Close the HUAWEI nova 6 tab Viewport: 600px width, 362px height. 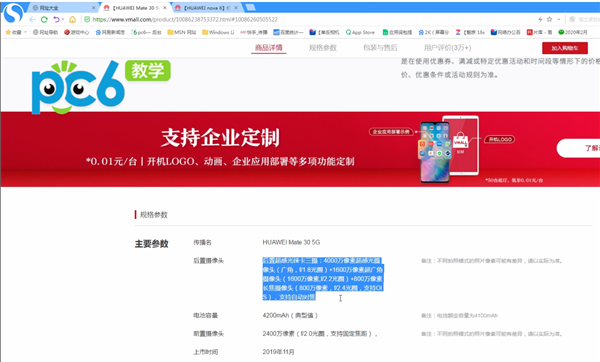236,8
